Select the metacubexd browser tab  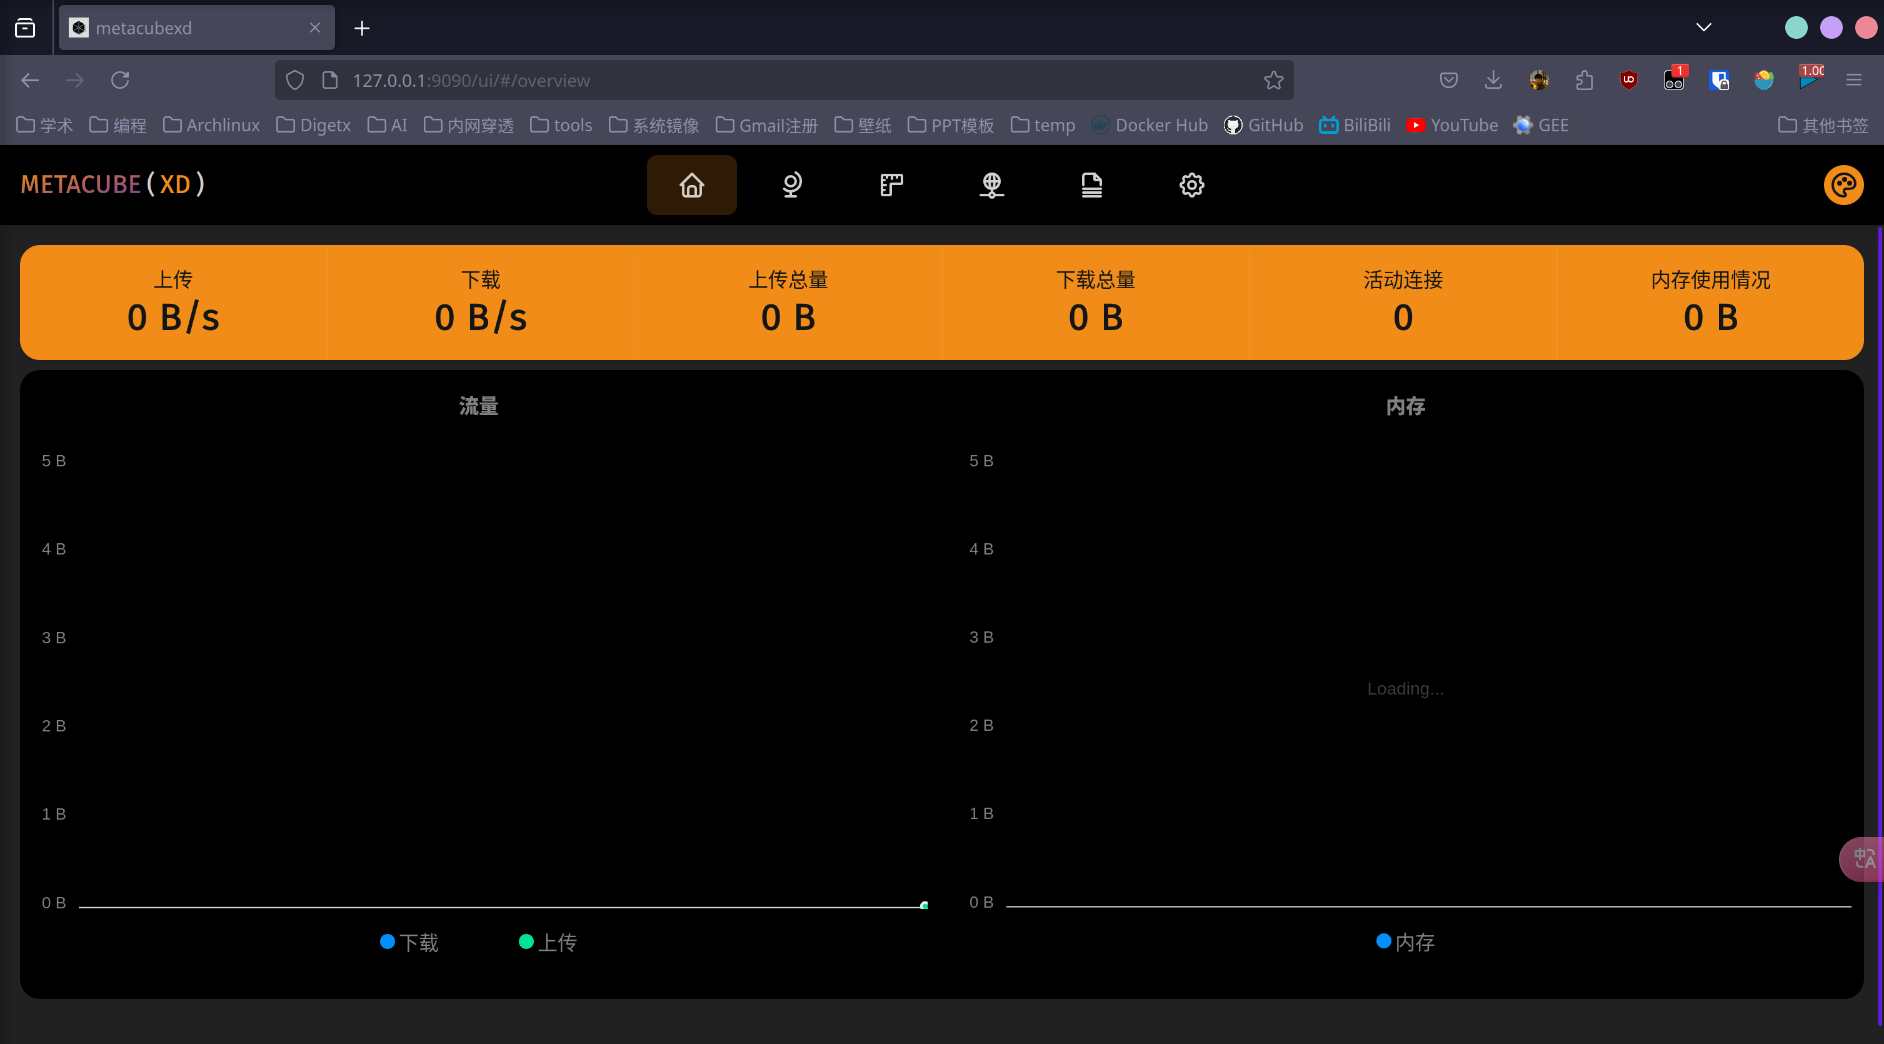pos(190,28)
